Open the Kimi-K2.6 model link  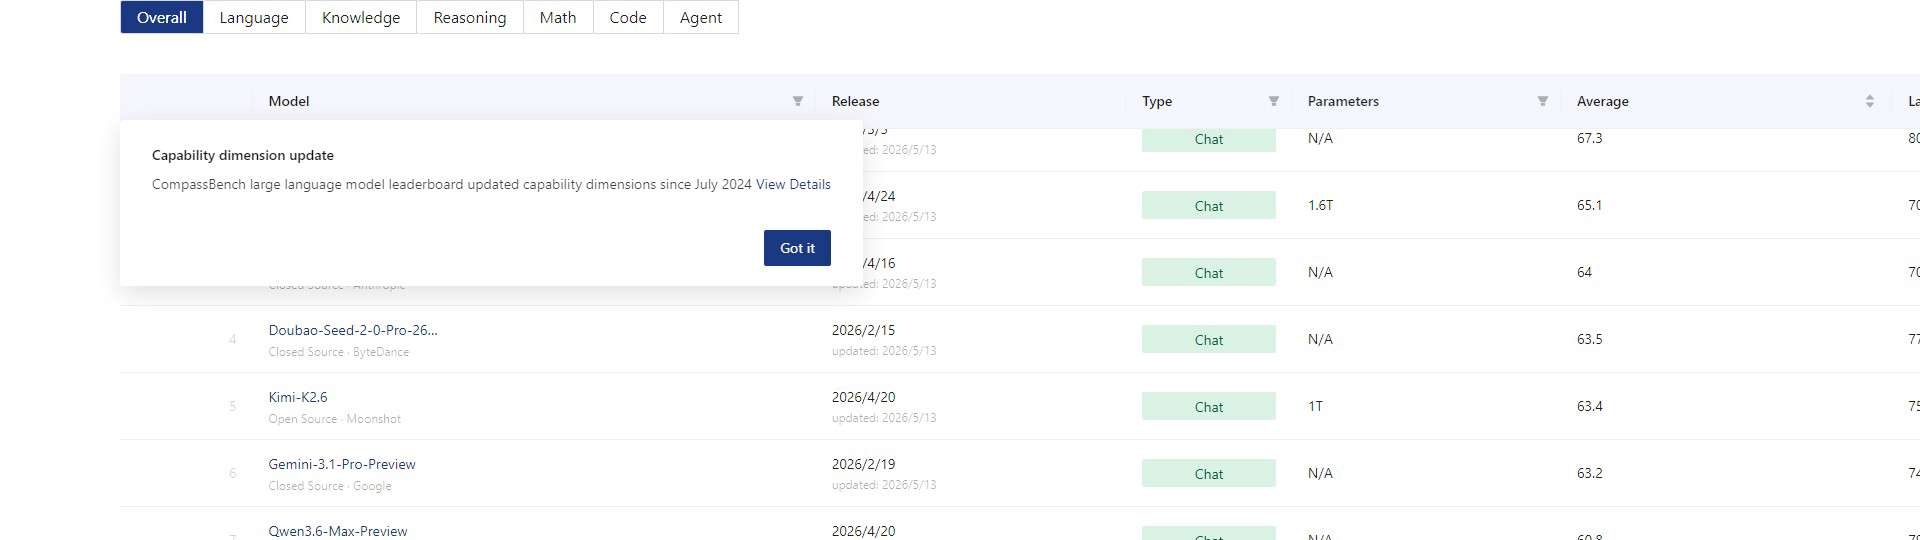(298, 397)
